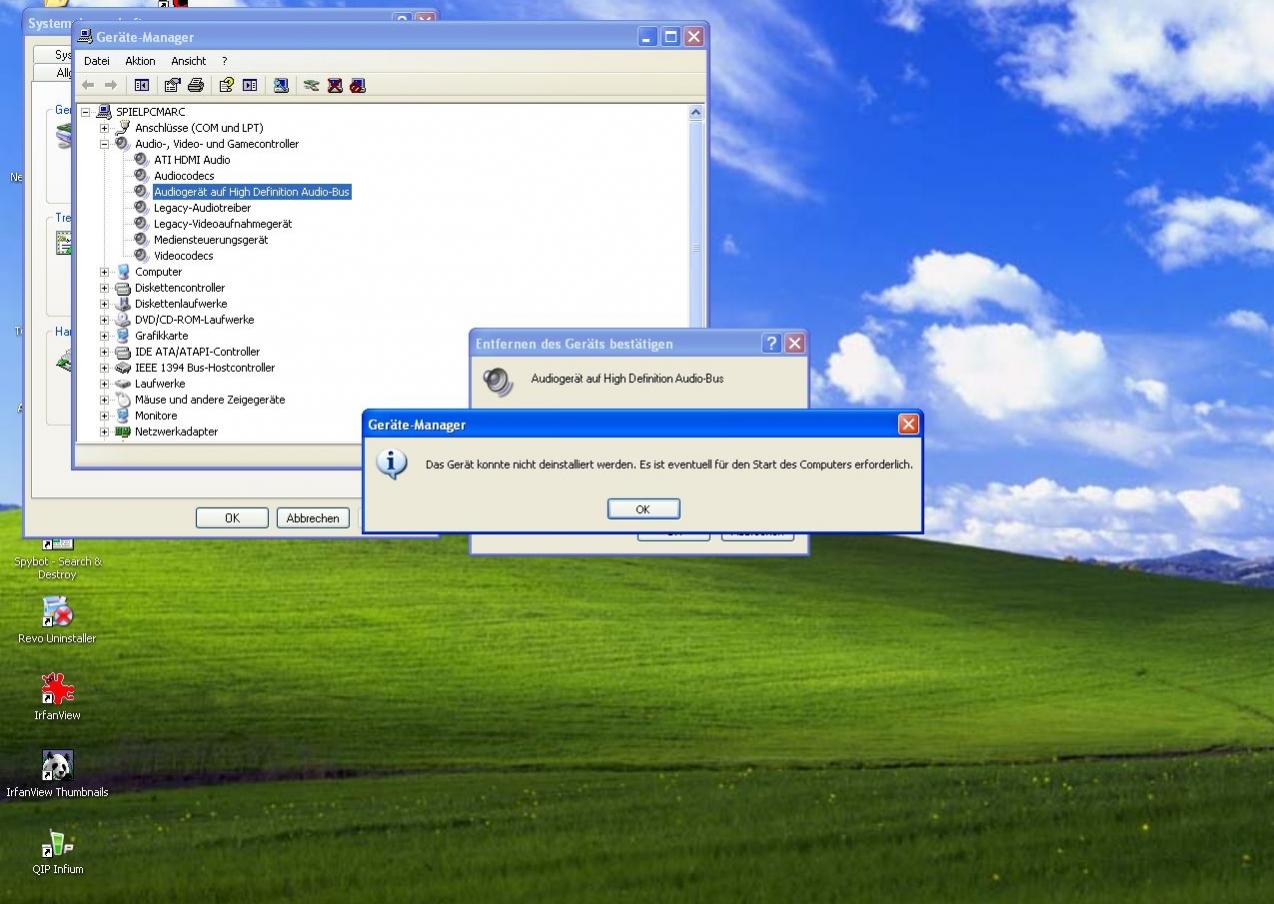The height and width of the screenshot is (904, 1274).
Task: Click the Disable device toolbar icon
Action: (x=358, y=85)
